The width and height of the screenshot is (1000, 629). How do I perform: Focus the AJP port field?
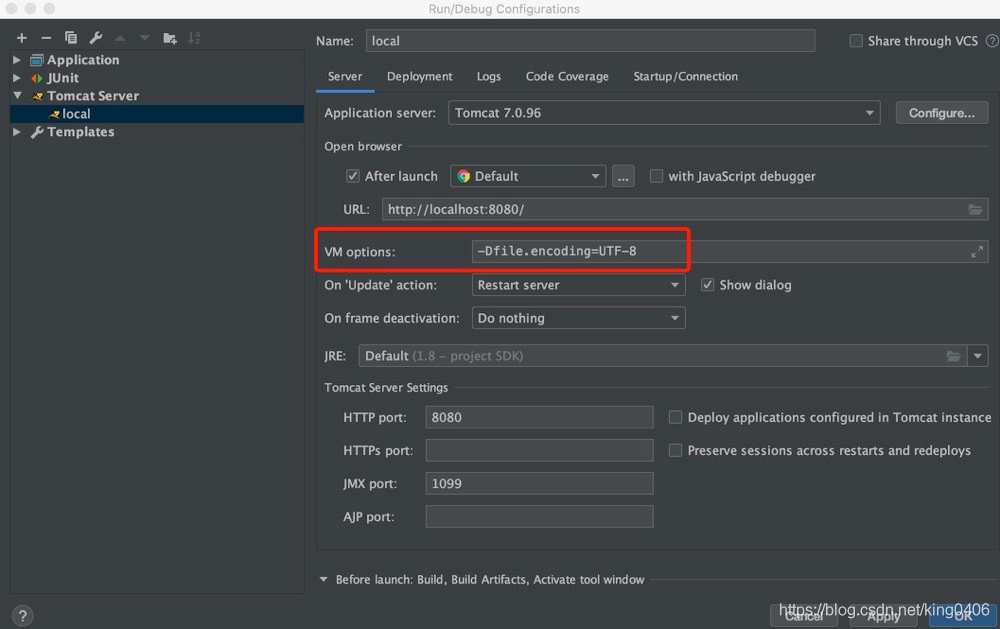[x=540, y=517]
